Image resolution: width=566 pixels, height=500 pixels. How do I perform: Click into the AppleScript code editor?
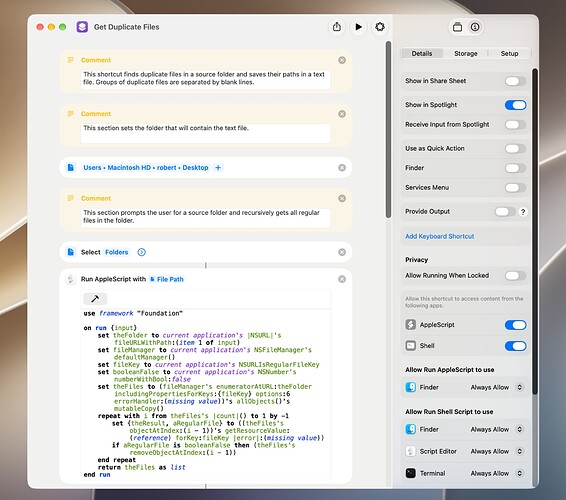(x=205, y=394)
